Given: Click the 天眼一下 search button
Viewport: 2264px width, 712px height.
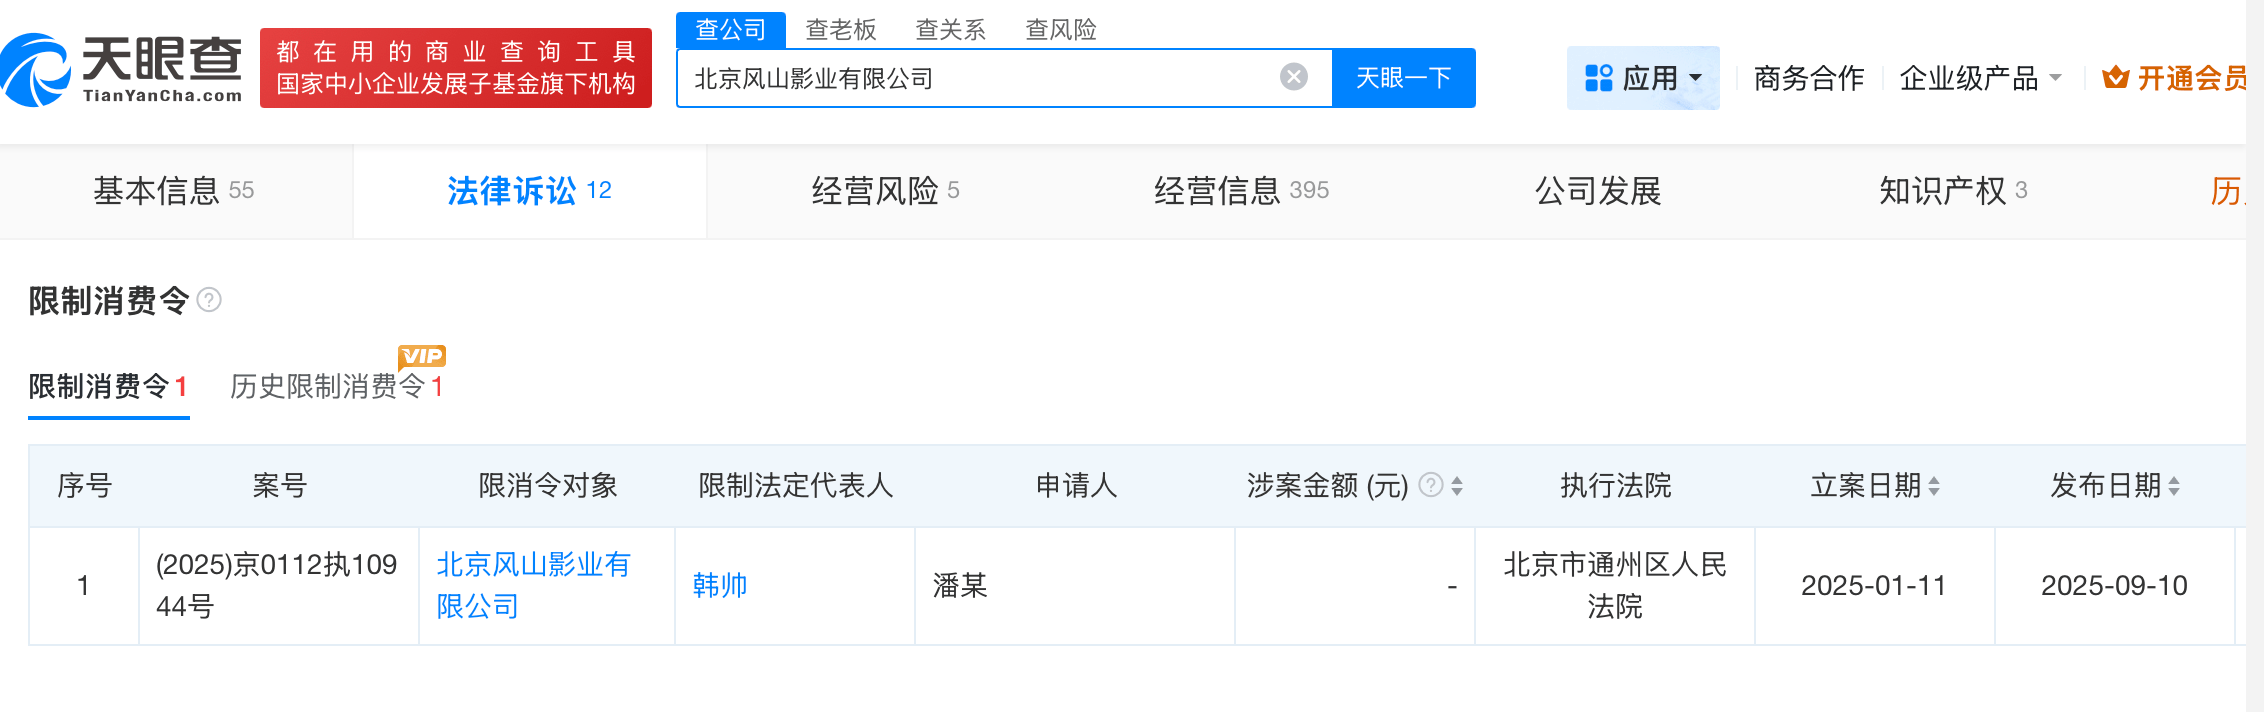Looking at the screenshot, I should 1404,78.
